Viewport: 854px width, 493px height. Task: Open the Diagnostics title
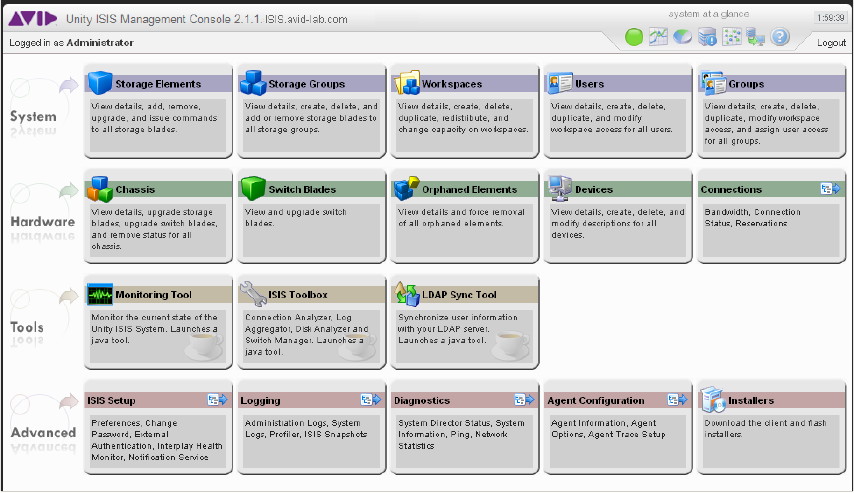pos(422,400)
